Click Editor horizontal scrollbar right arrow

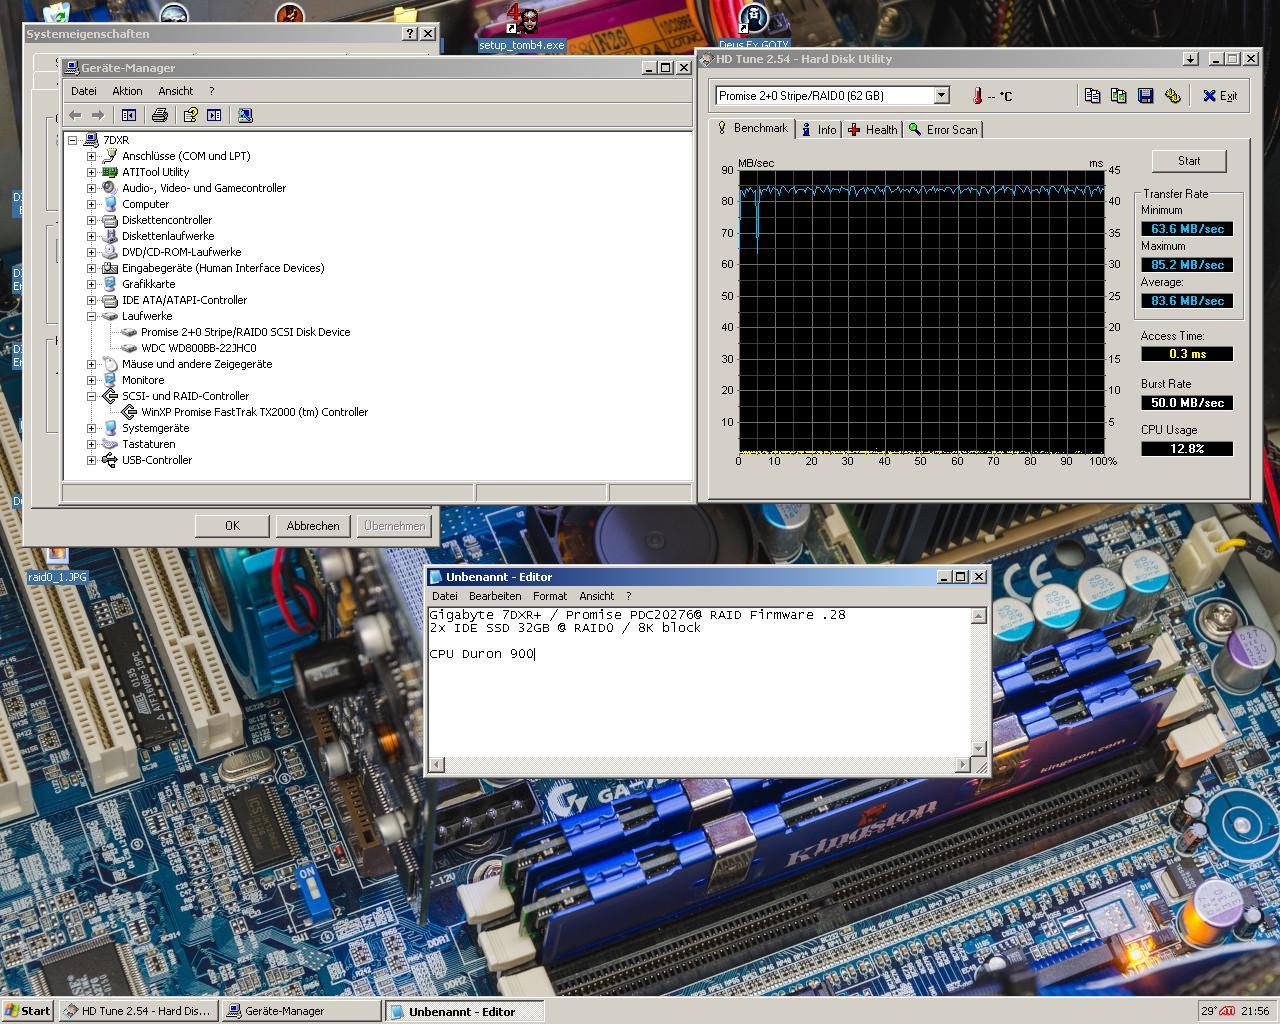pos(963,765)
